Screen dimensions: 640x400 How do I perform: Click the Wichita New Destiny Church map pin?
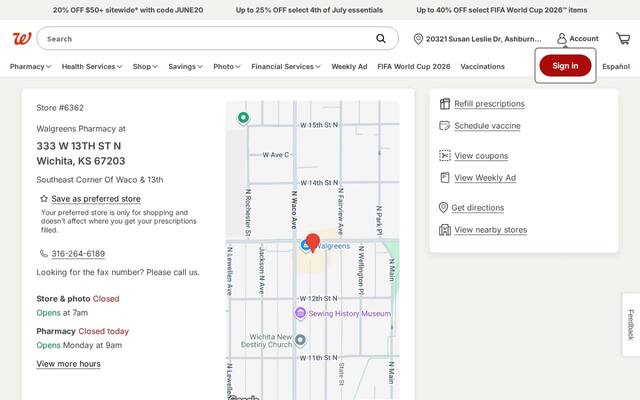pos(300,340)
